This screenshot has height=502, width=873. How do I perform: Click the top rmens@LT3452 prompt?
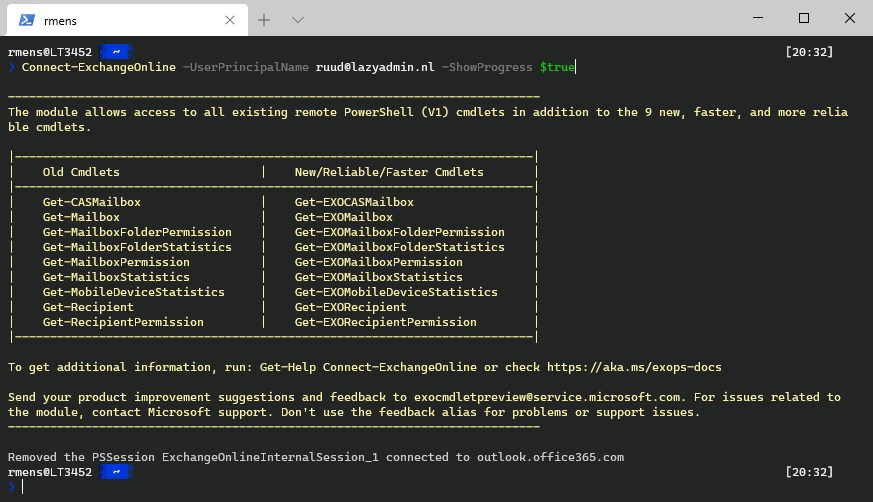click(x=50, y=52)
